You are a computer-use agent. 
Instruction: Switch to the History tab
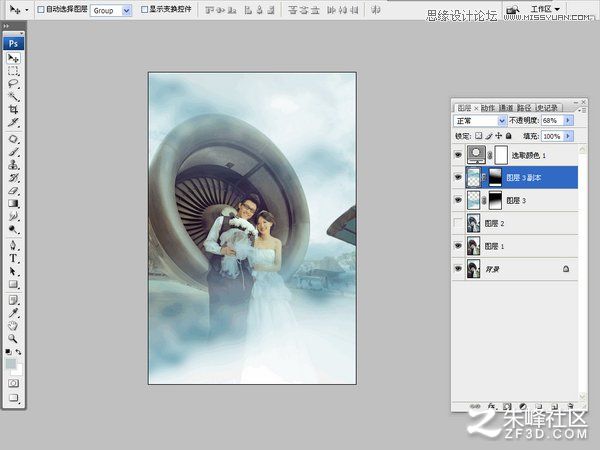547,108
